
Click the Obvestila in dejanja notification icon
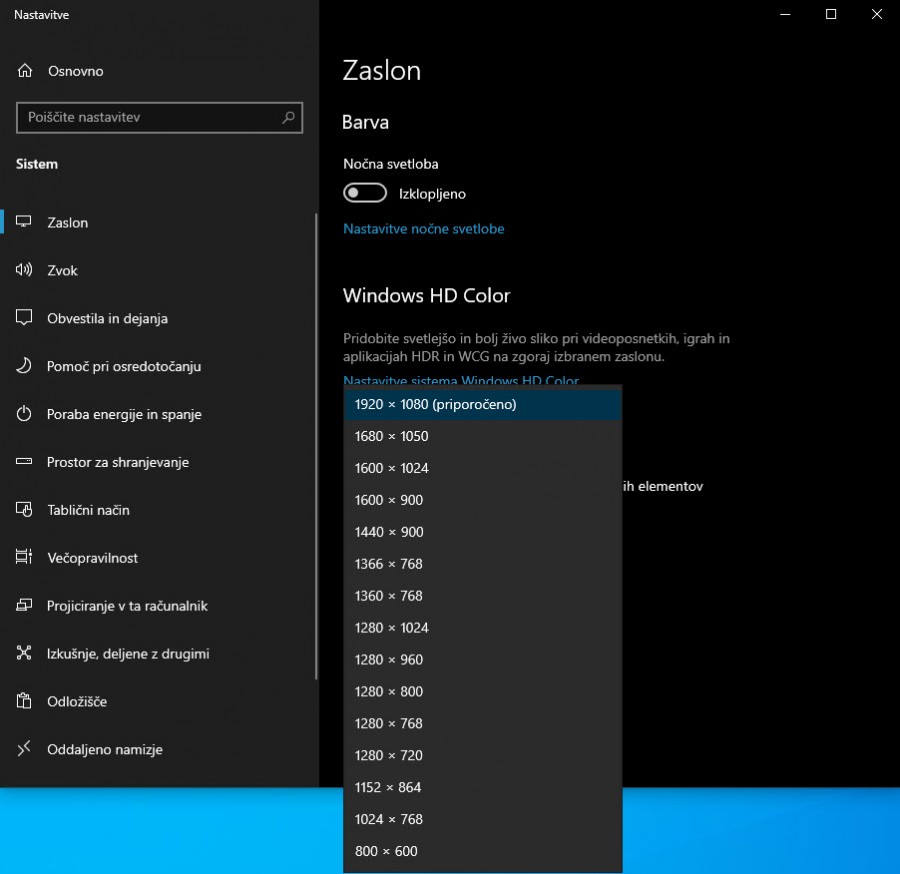tap(25, 318)
